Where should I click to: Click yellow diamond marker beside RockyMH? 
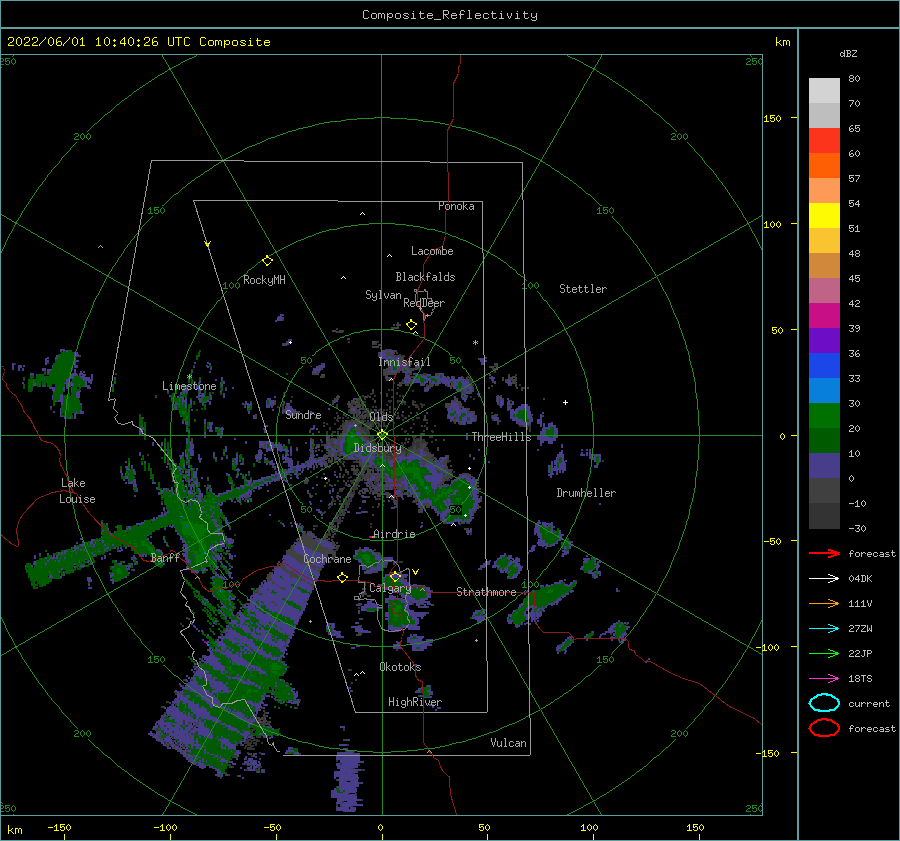click(267, 261)
